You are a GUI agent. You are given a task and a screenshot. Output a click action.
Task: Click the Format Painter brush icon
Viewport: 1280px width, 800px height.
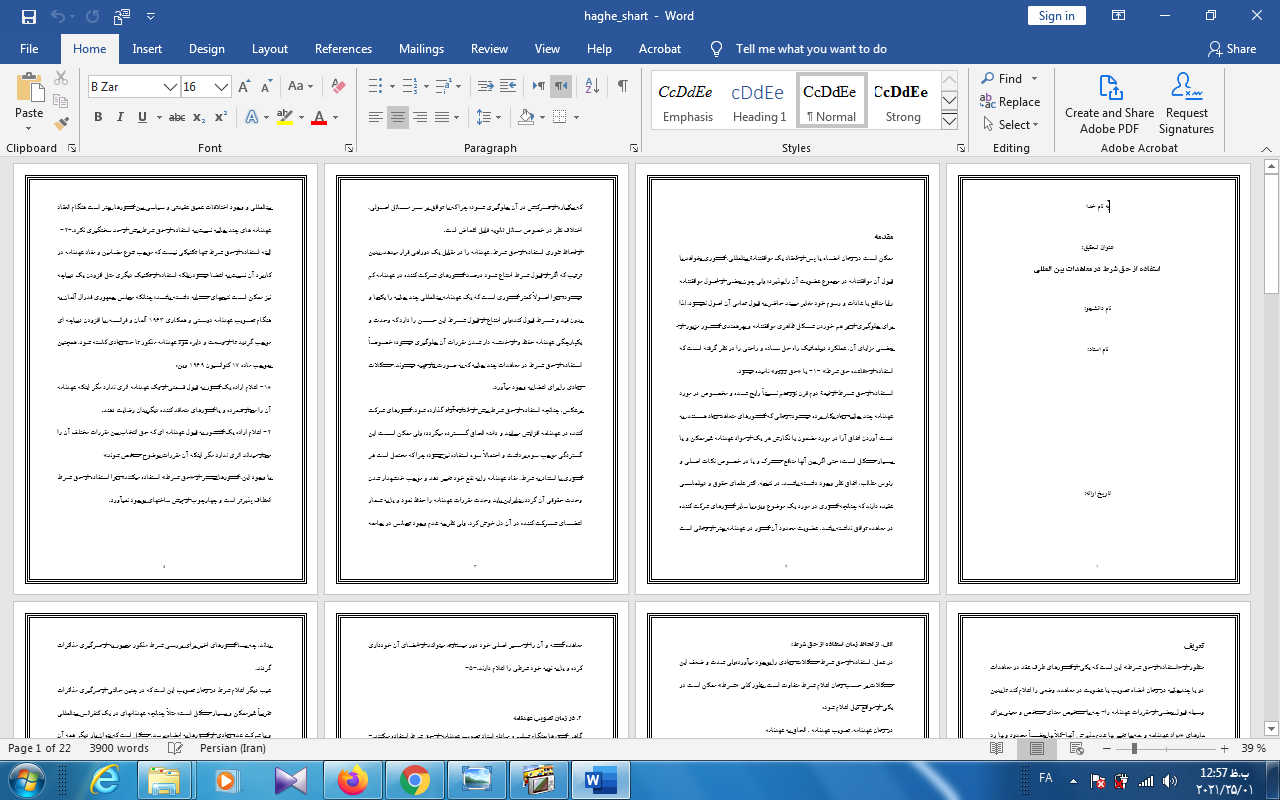[61, 124]
